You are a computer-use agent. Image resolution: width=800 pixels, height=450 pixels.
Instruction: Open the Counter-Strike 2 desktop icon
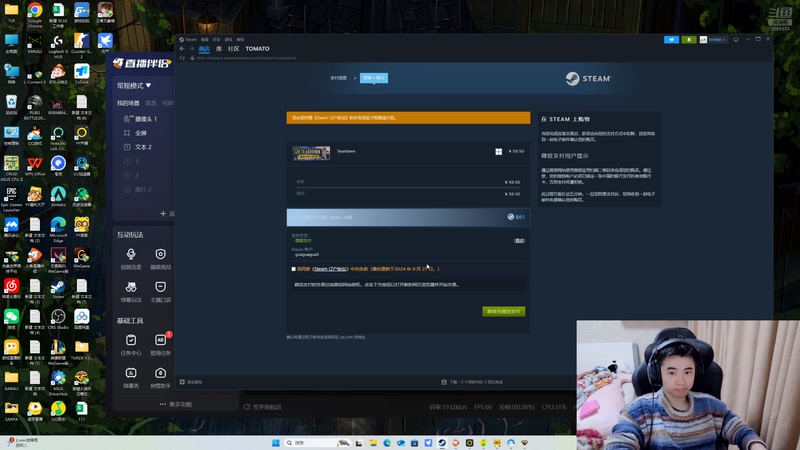pos(82,45)
